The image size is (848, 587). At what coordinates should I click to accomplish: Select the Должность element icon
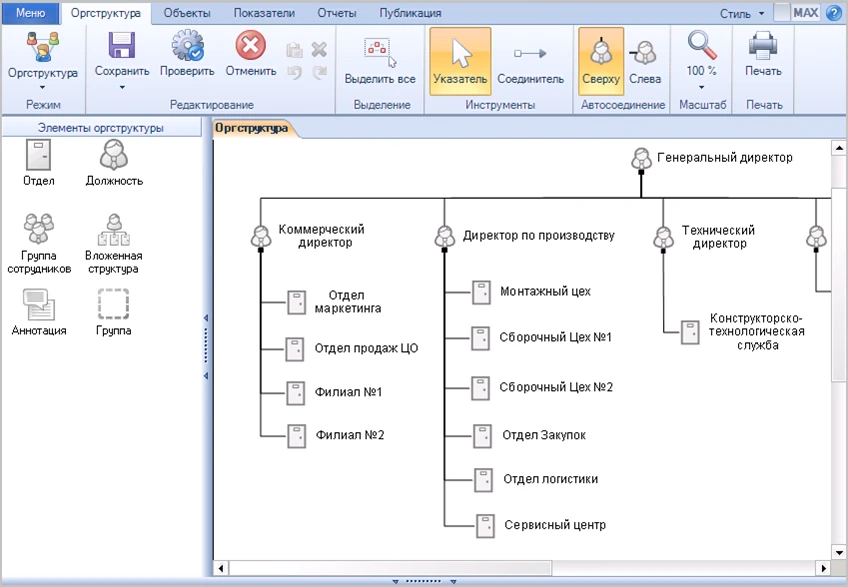click(114, 156)
